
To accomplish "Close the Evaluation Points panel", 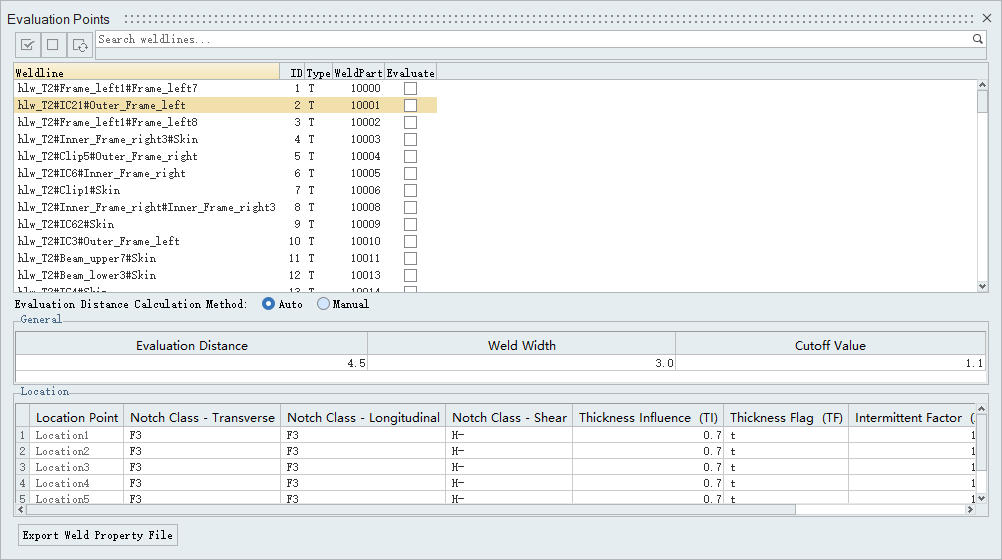I will [987, 19].
